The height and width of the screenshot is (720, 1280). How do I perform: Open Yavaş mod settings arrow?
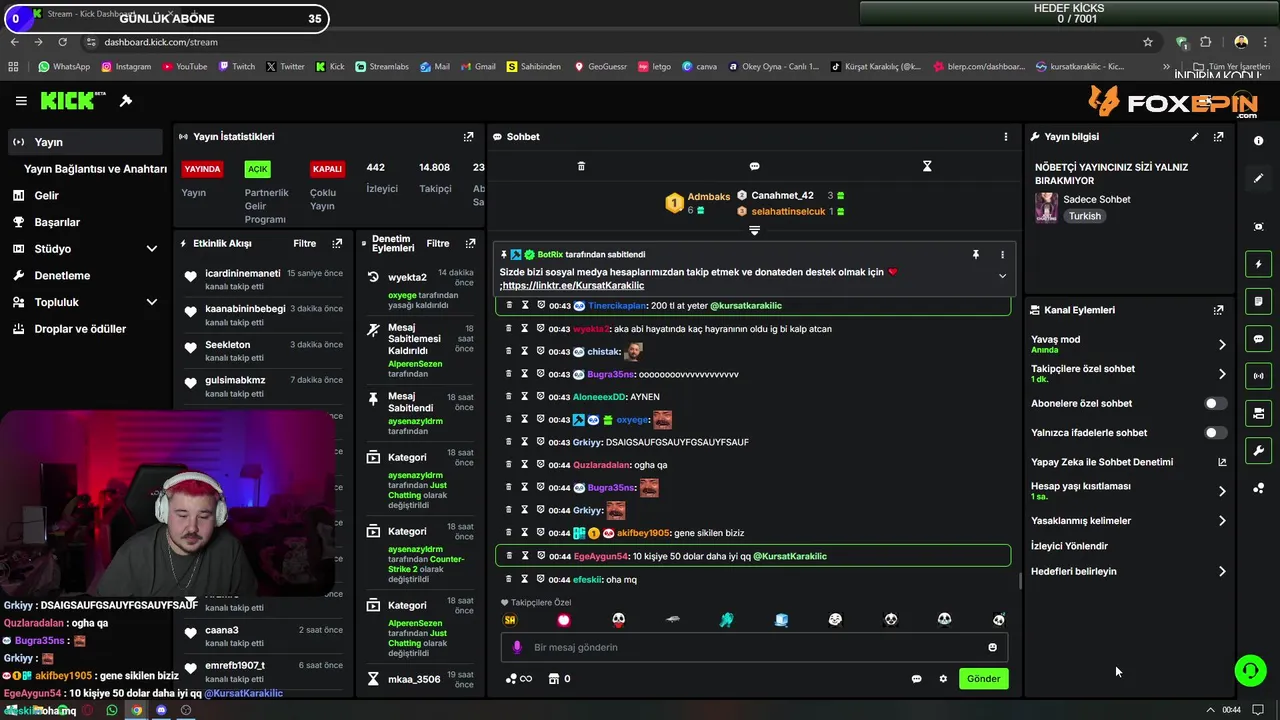coord(1222,345)
